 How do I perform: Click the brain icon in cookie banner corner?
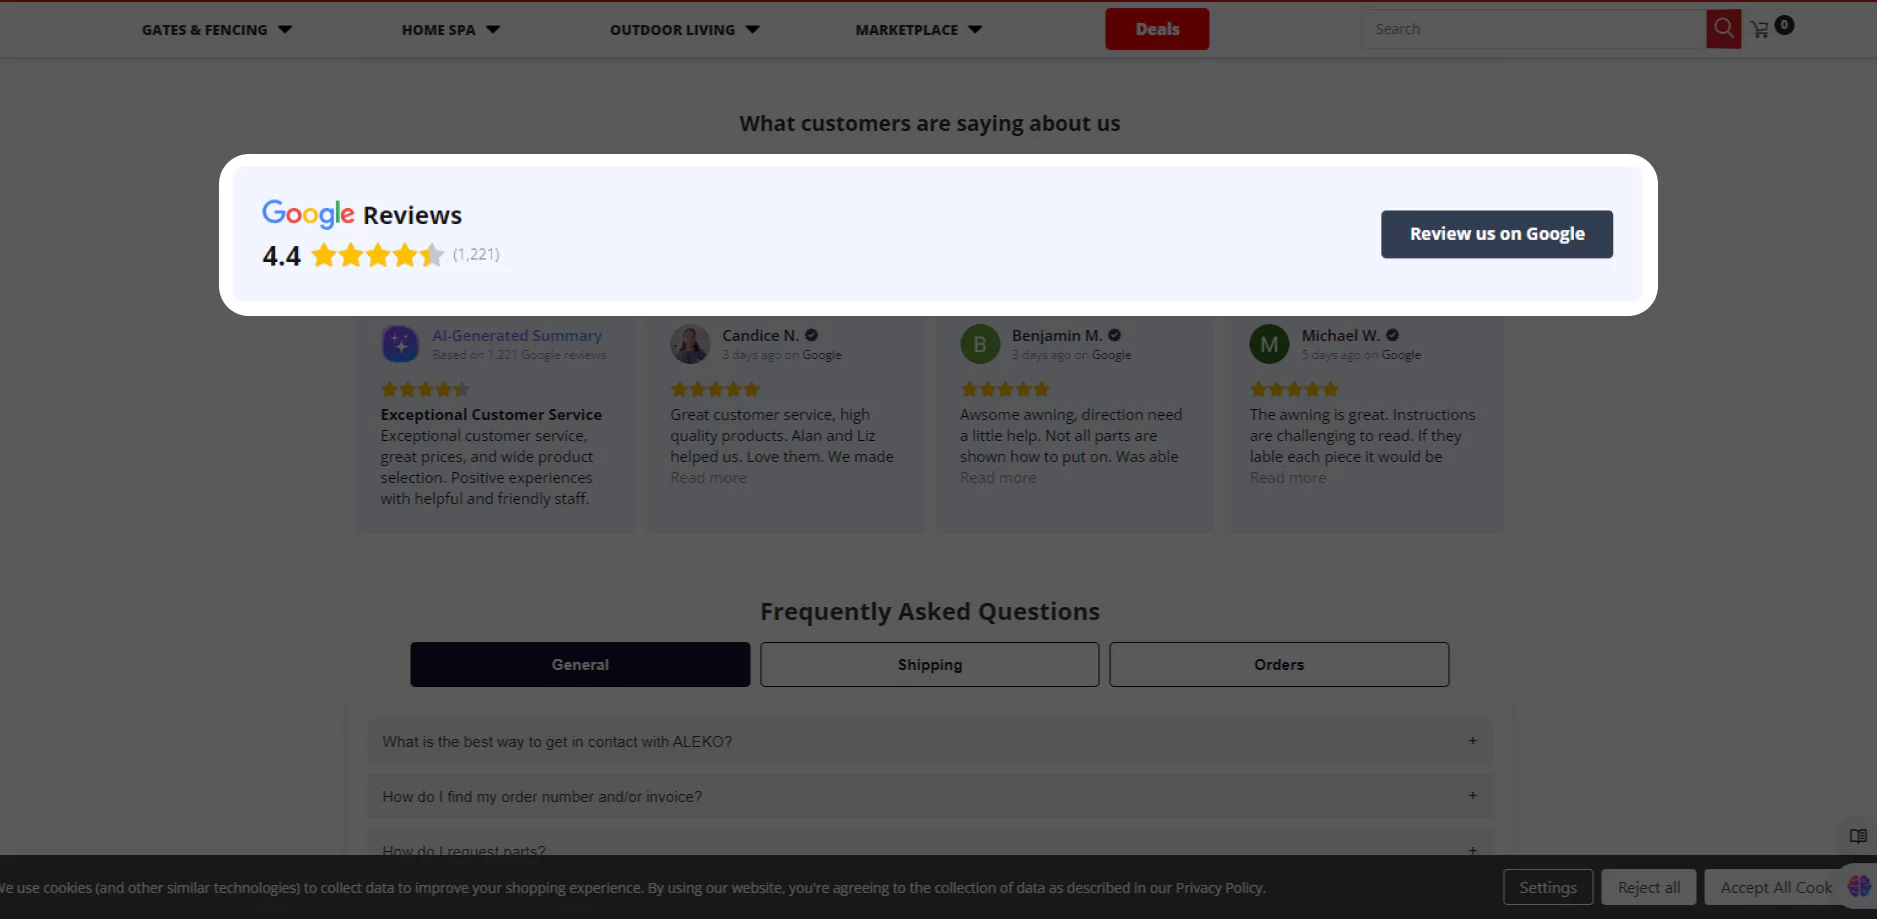coord(1859,886)
